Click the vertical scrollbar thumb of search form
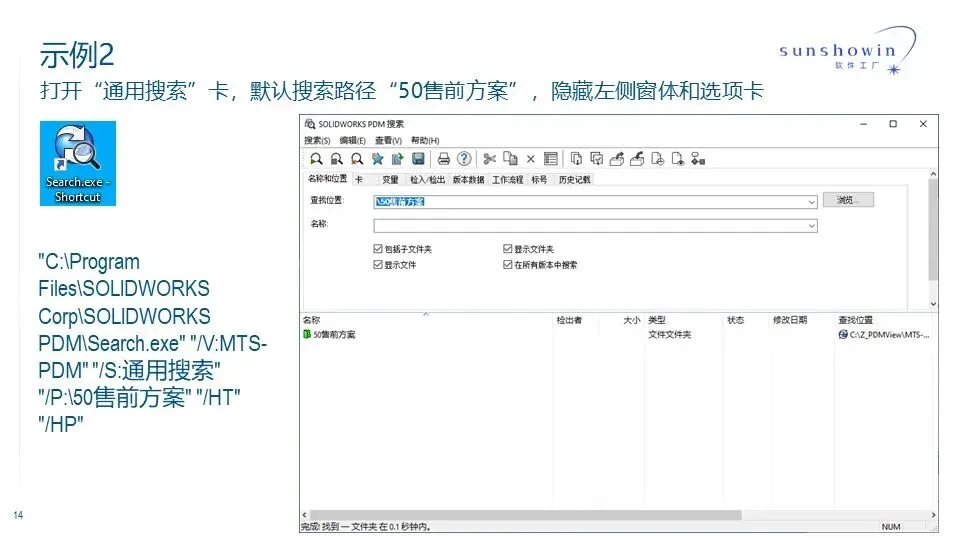Screen dimensions: 960x540 point(933,230)
